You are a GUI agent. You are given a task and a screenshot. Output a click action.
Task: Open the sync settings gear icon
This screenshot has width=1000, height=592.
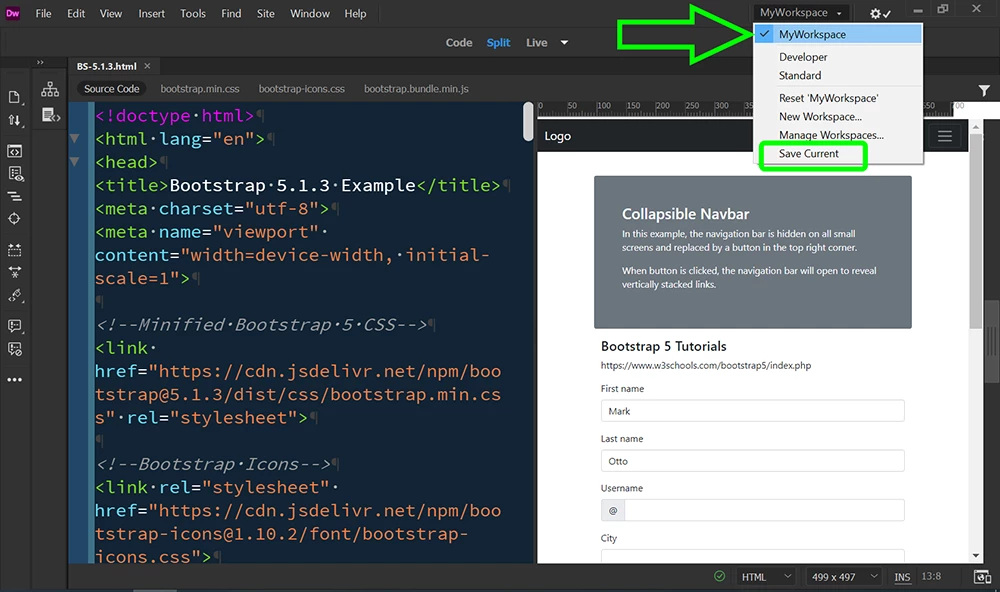click(880, 13)
